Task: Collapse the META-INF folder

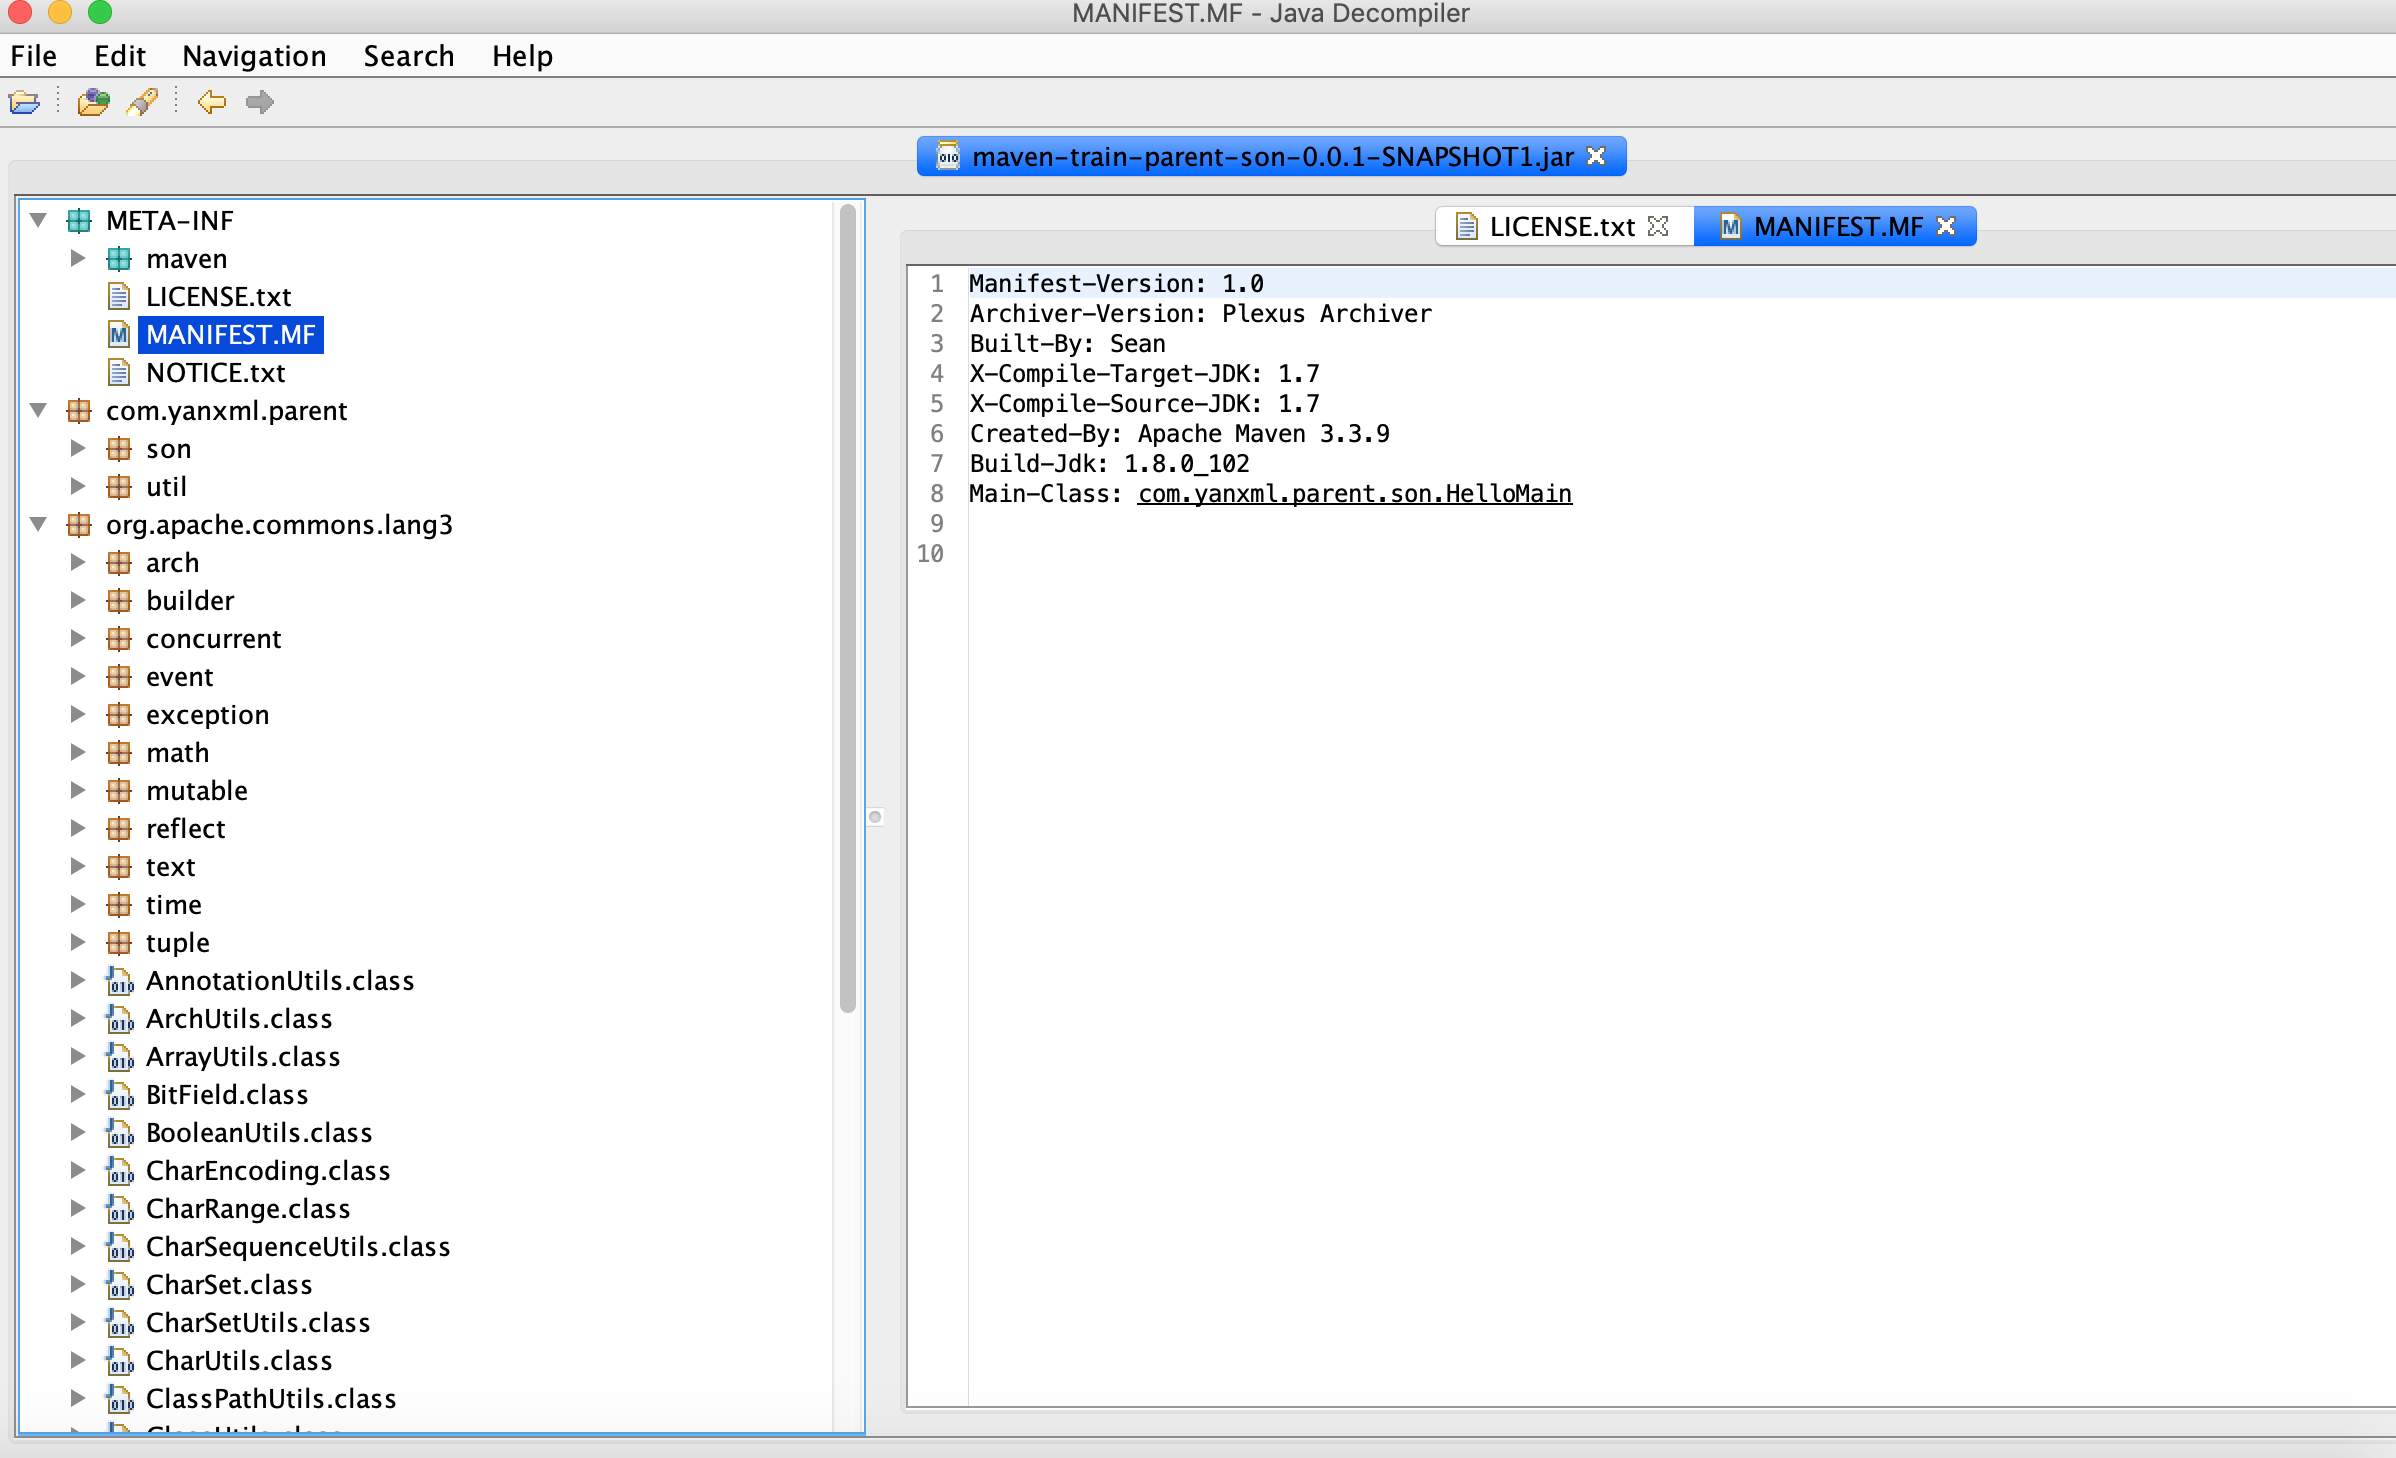Action: (x=39, y=220)
